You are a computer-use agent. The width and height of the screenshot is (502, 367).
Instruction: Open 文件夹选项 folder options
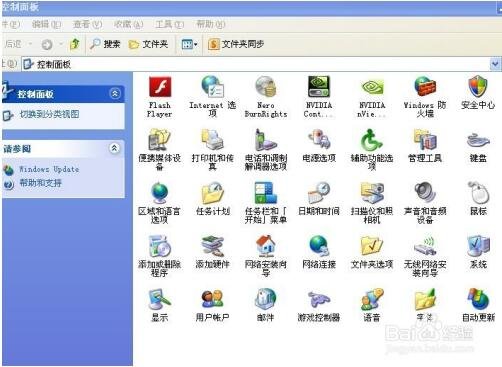372,252
